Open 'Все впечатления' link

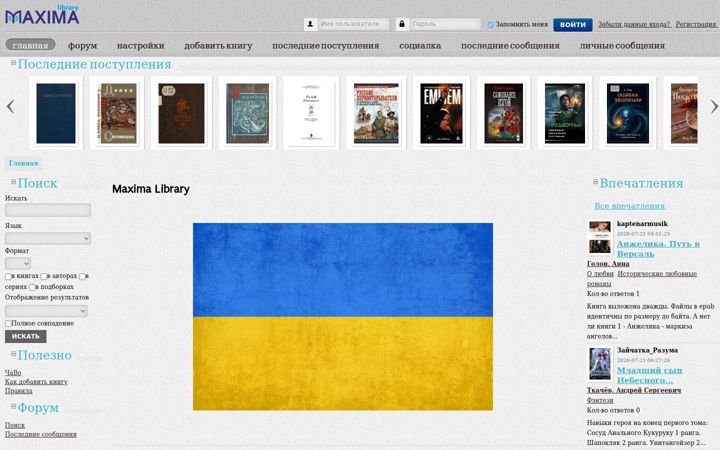pos(630,206)
